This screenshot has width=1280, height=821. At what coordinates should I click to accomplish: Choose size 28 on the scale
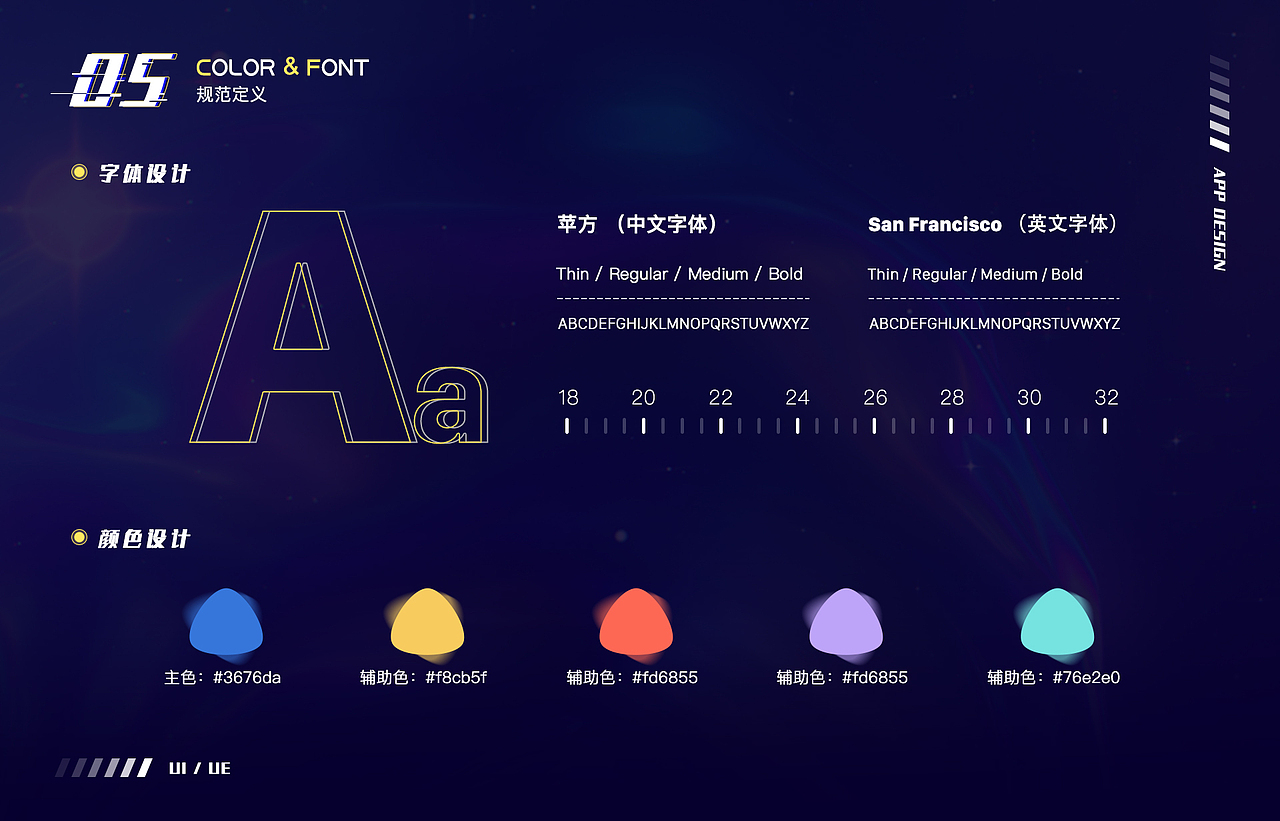[x=951, y=426]
